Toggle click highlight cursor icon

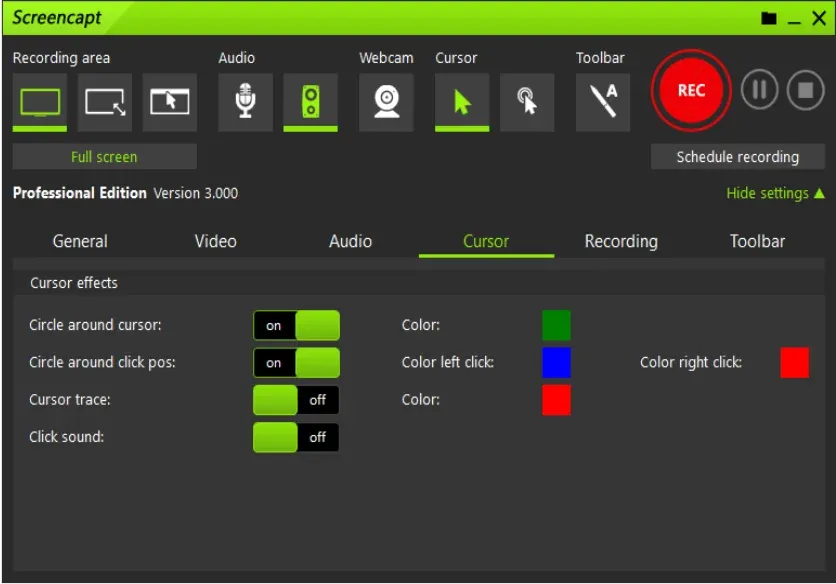point(527,102)
